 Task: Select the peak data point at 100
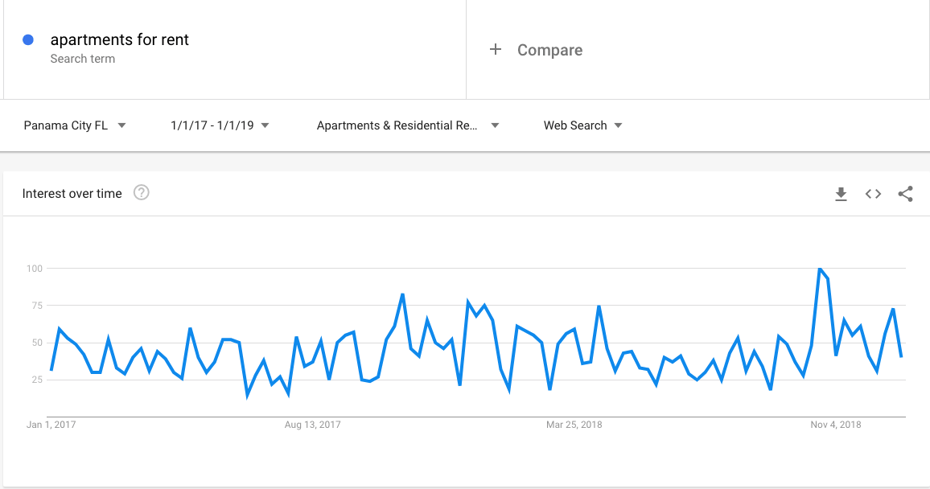(x=820, y=269)
